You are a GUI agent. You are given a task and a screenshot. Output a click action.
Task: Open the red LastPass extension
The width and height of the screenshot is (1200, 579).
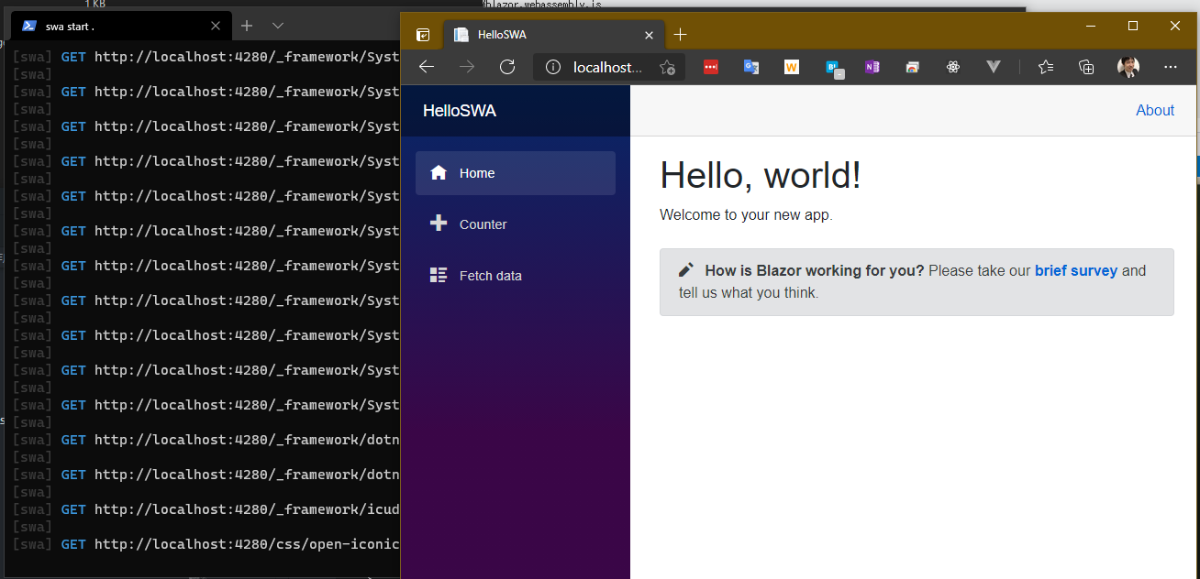click(x=710, y=67)
